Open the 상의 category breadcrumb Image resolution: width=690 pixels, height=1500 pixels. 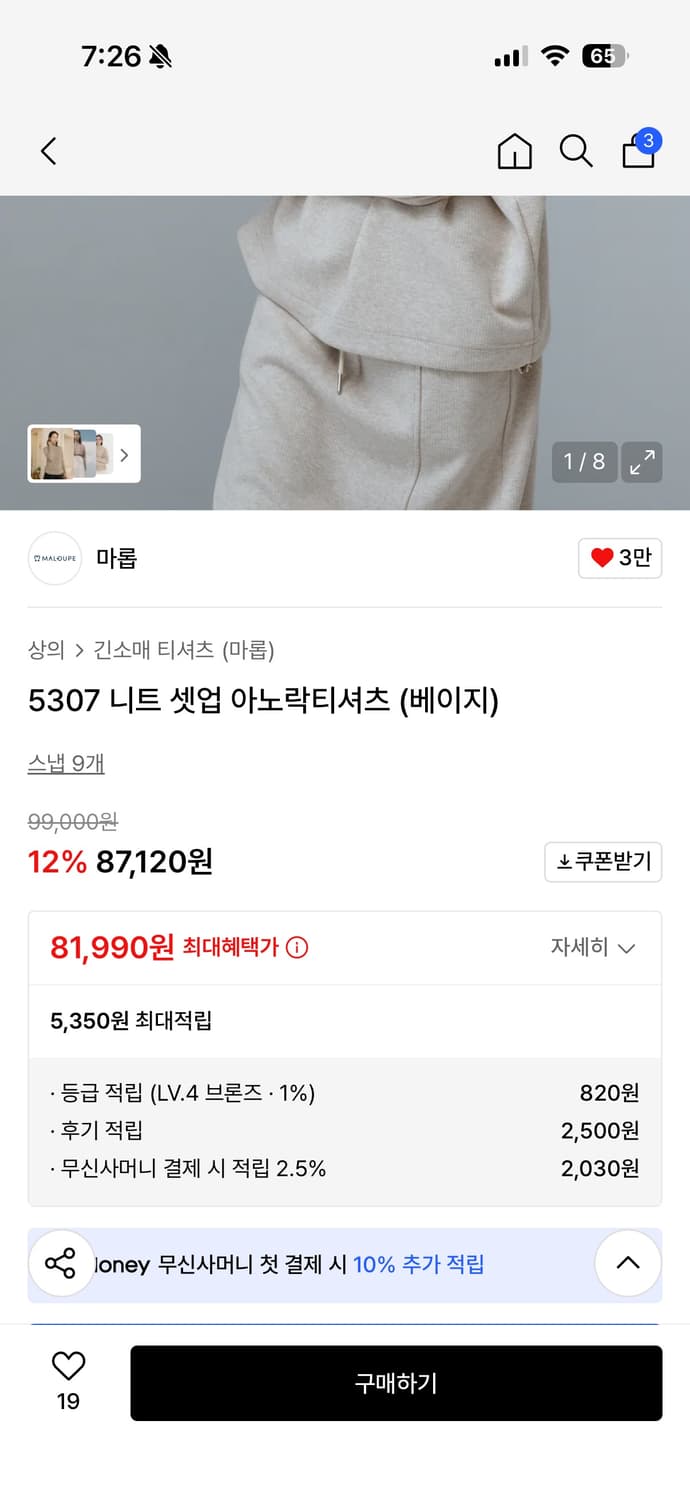pyautogui.click(x=44, y=650)
